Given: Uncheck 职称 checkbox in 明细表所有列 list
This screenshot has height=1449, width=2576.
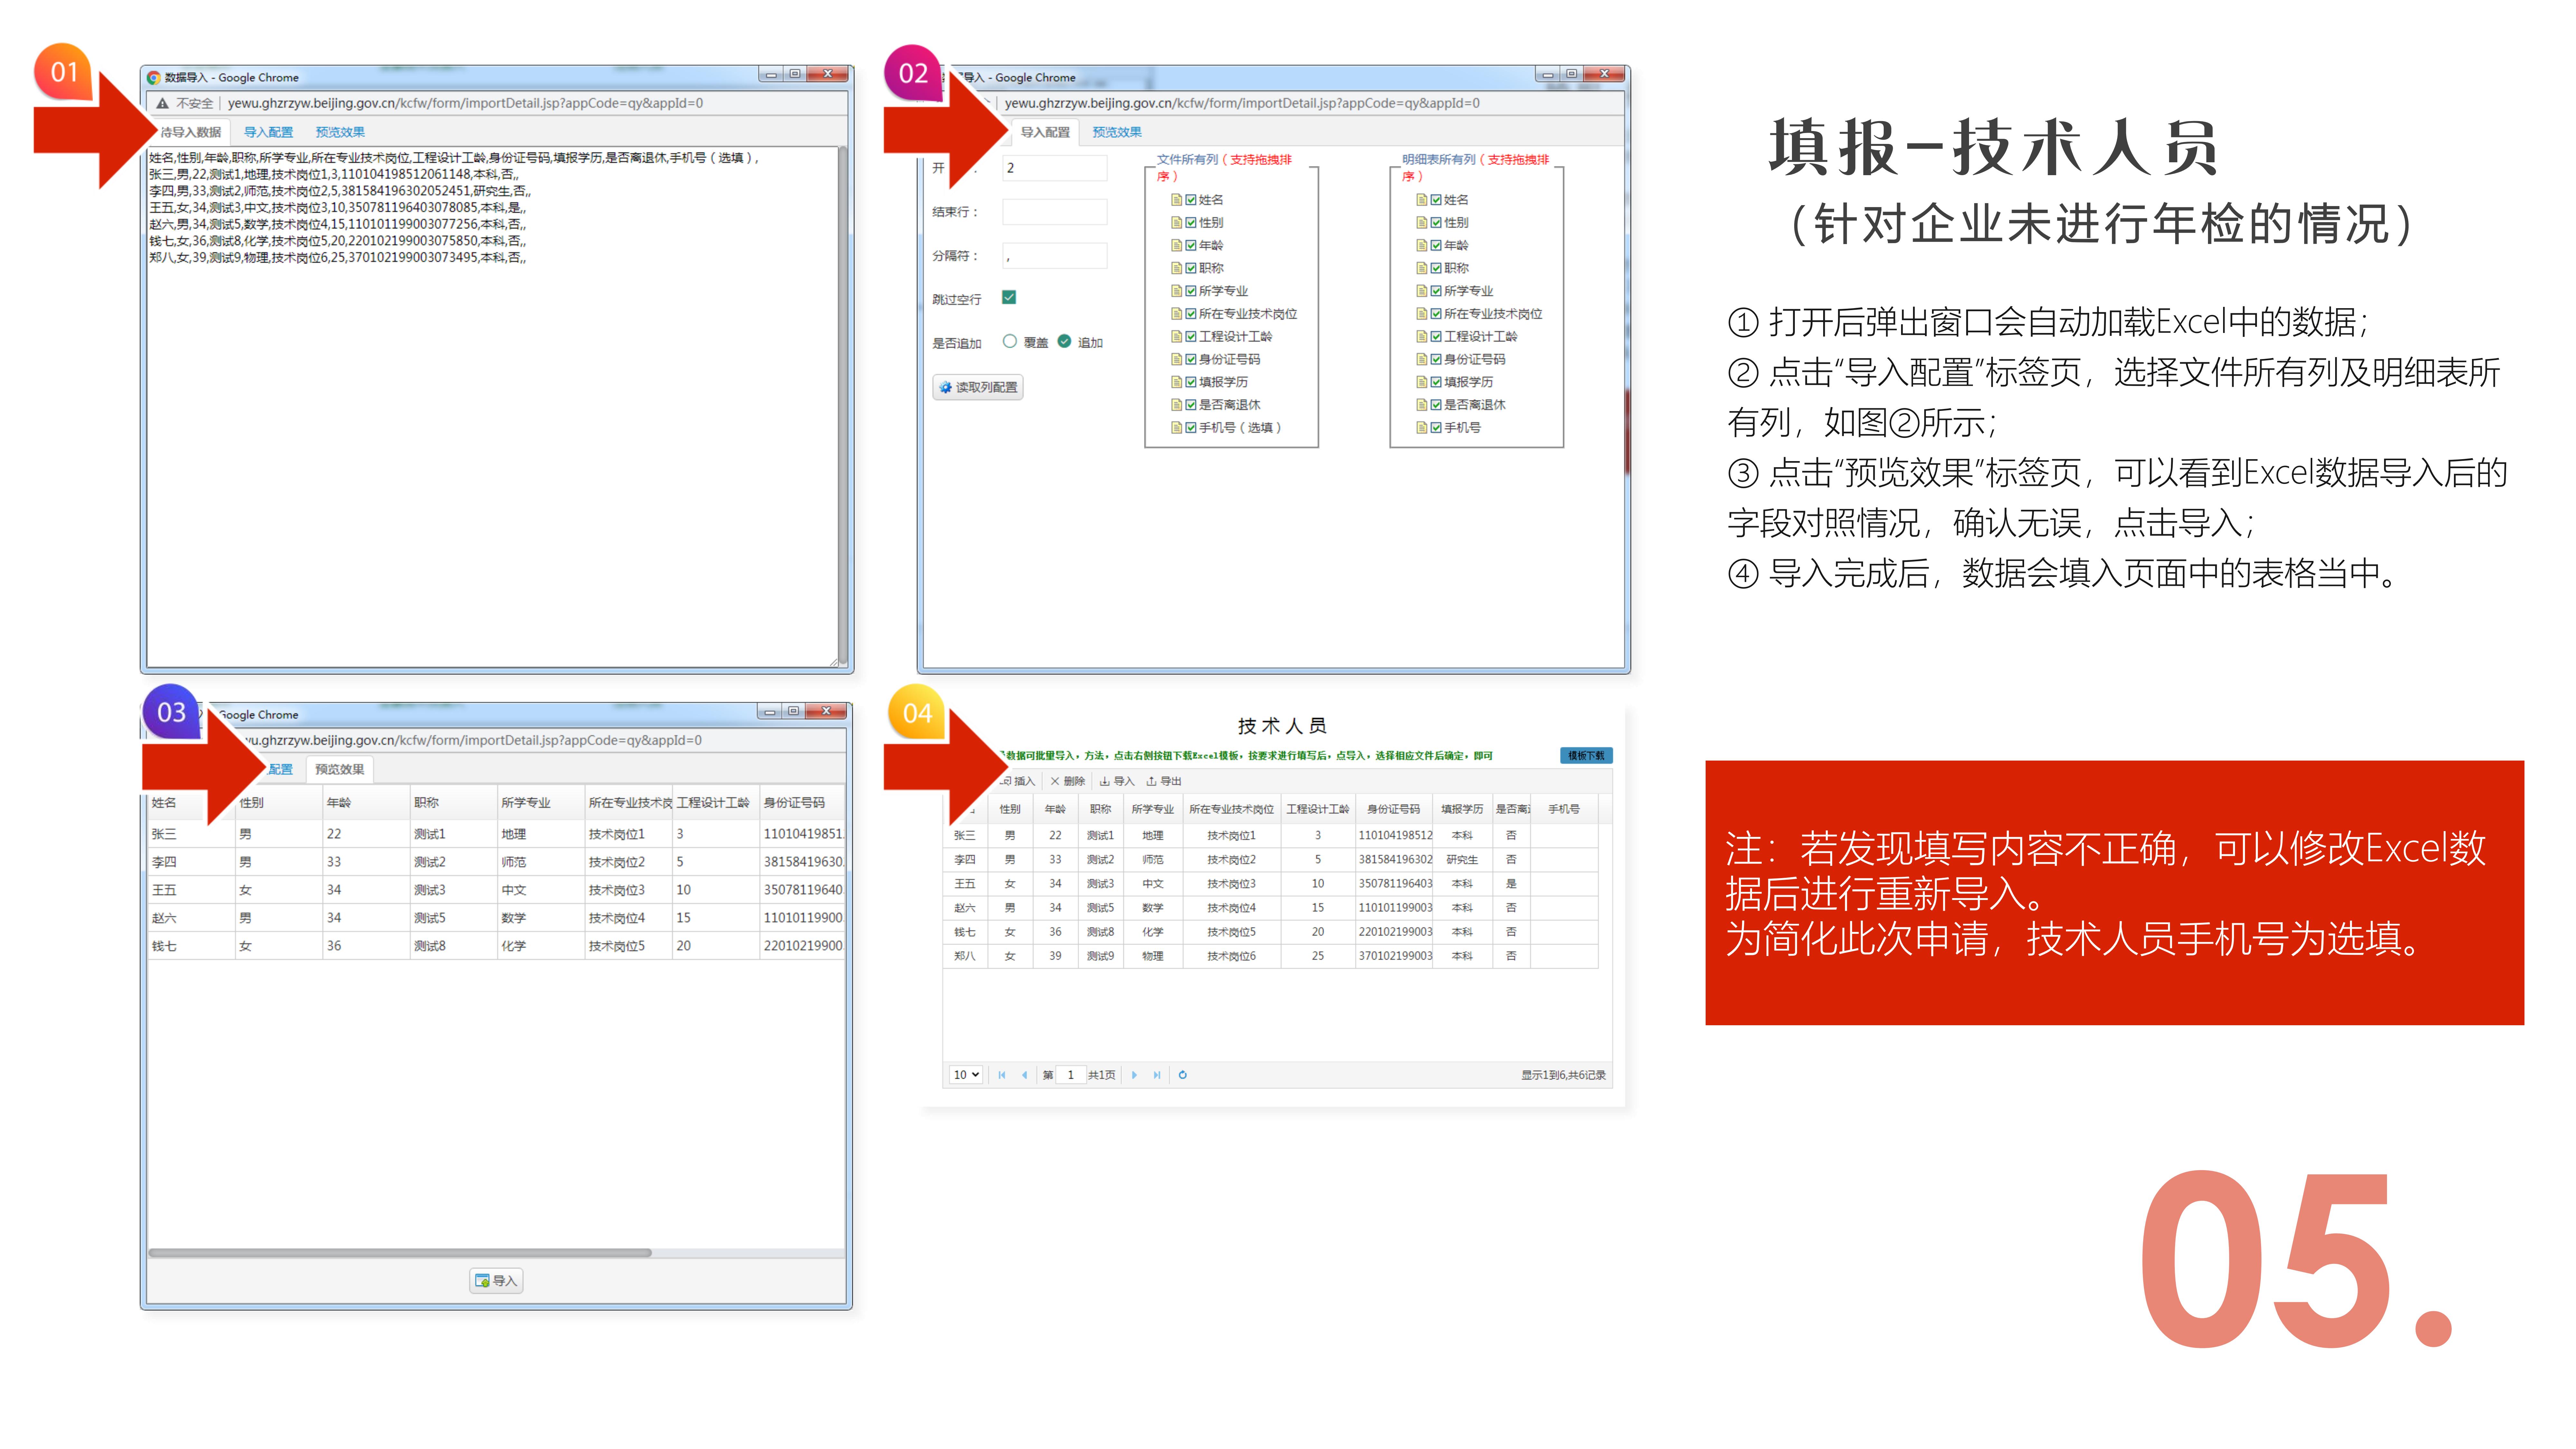Looking at the screenshot, I should (x=1436, y=268).
